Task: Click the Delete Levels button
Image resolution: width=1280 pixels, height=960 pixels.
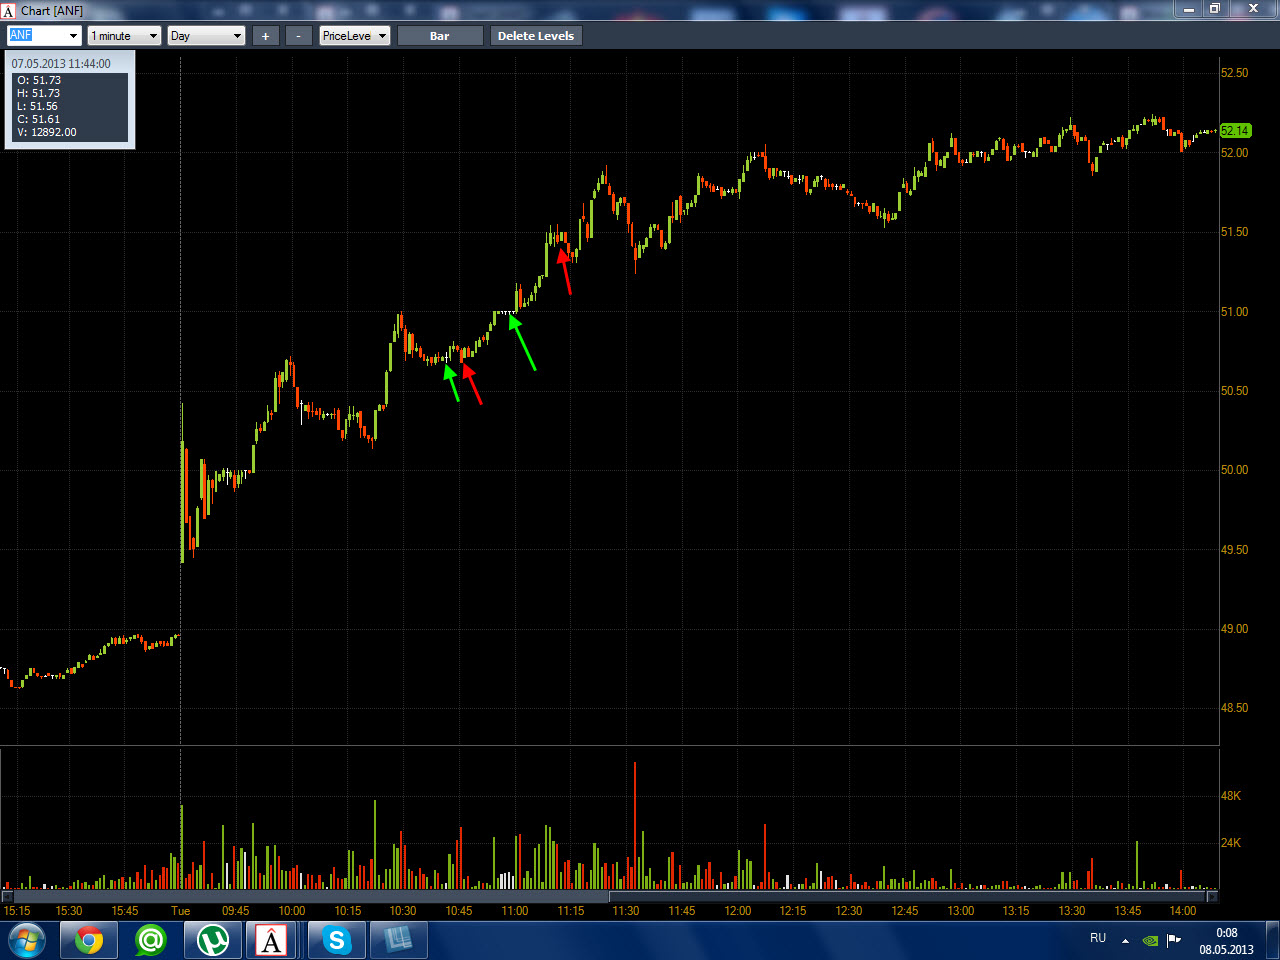Action: tap(536, 35)
